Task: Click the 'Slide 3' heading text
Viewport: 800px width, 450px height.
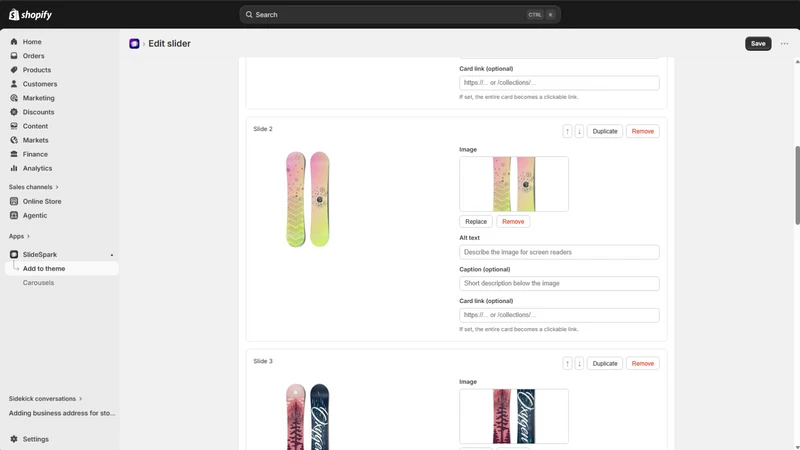Action: (263, 361)
